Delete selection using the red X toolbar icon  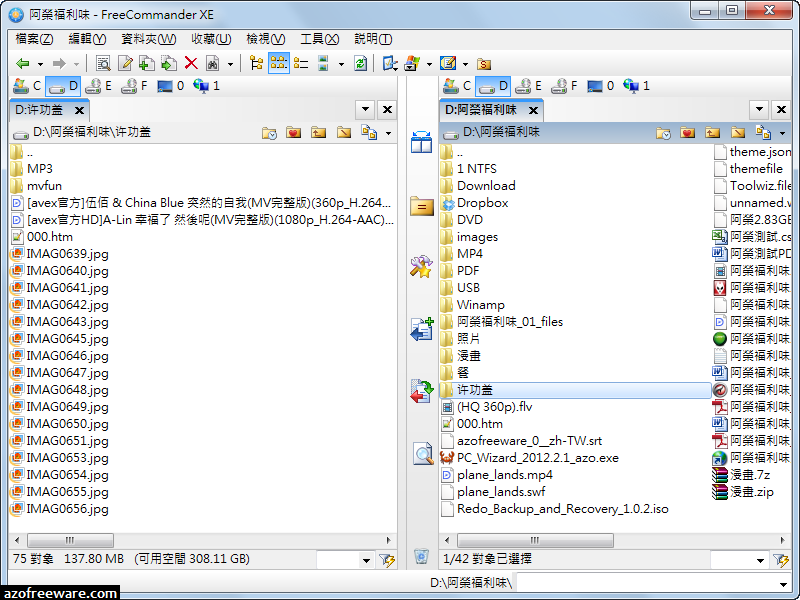click(188, 62)
